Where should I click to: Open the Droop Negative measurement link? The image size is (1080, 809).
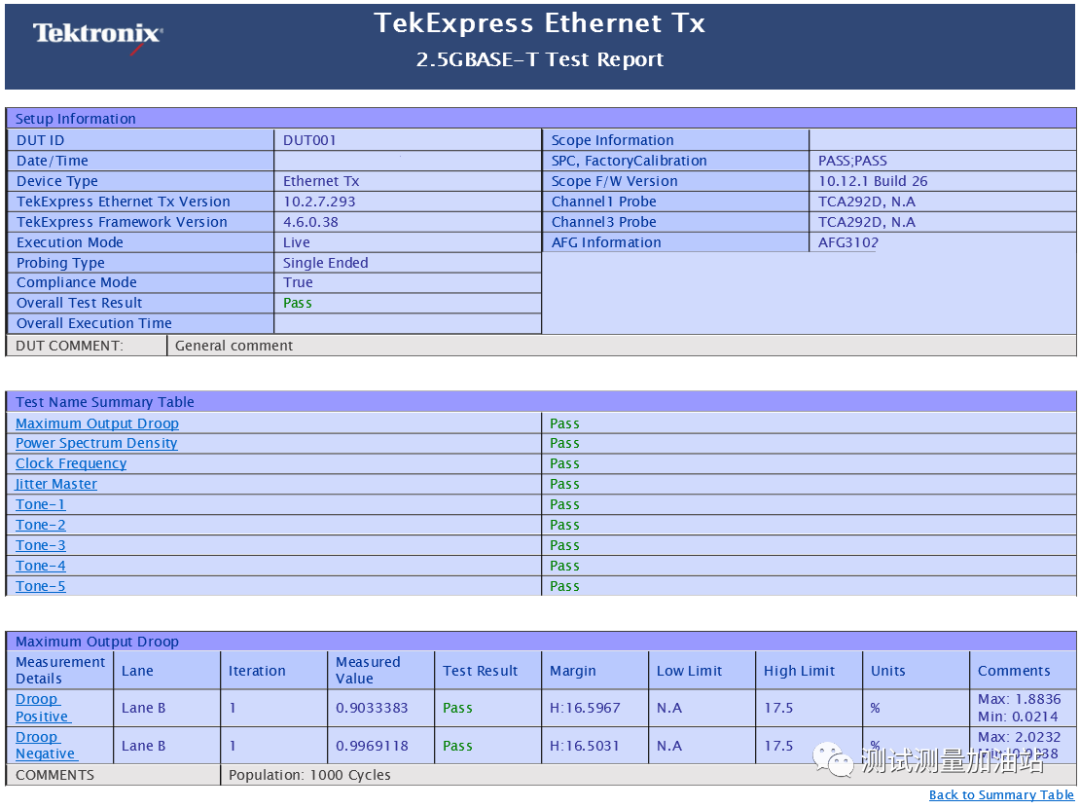[x=46, y=746]
